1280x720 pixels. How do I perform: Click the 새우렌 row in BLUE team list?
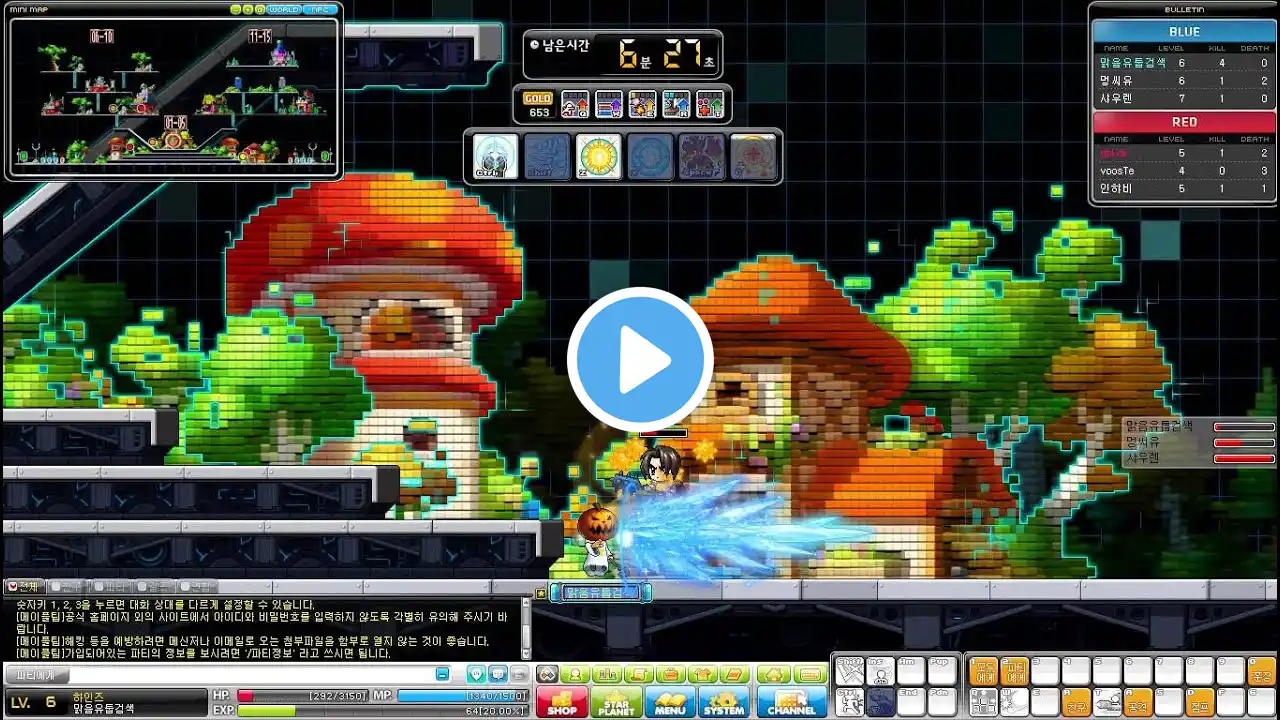[1184, 98]
